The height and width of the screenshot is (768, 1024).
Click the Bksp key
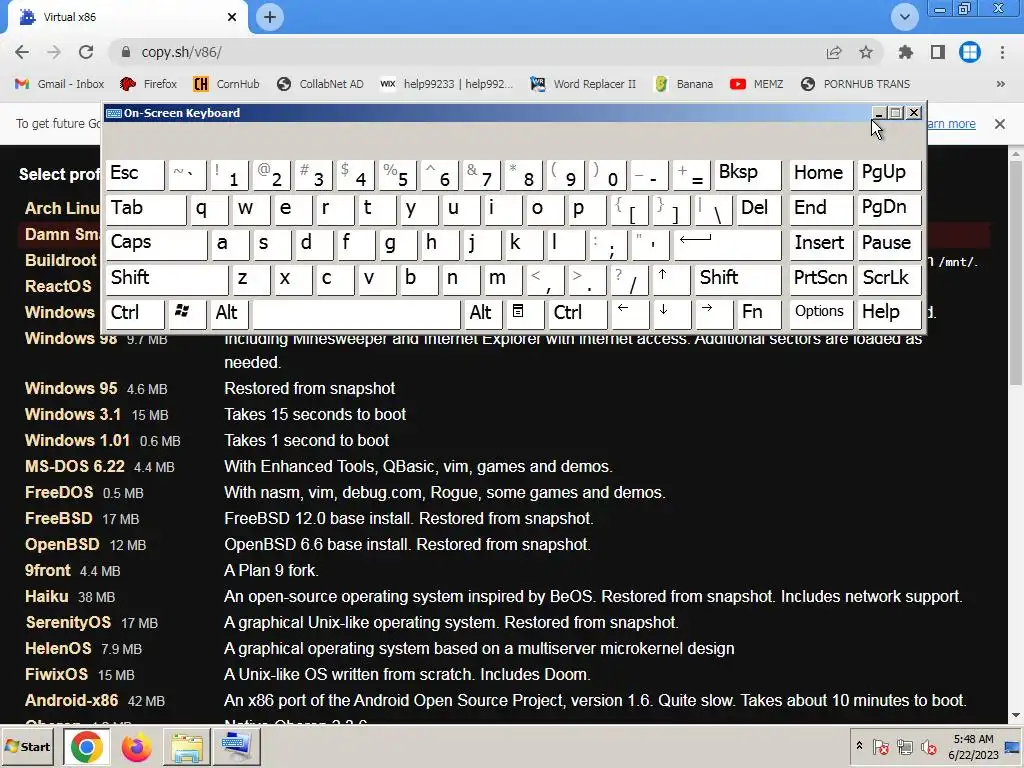pos(748,174)
